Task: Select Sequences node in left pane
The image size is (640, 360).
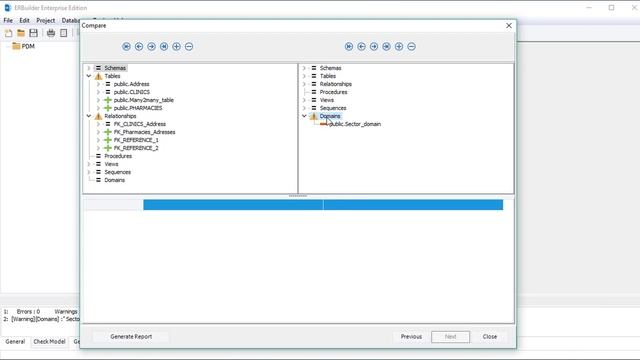Action: pos(118,172)
